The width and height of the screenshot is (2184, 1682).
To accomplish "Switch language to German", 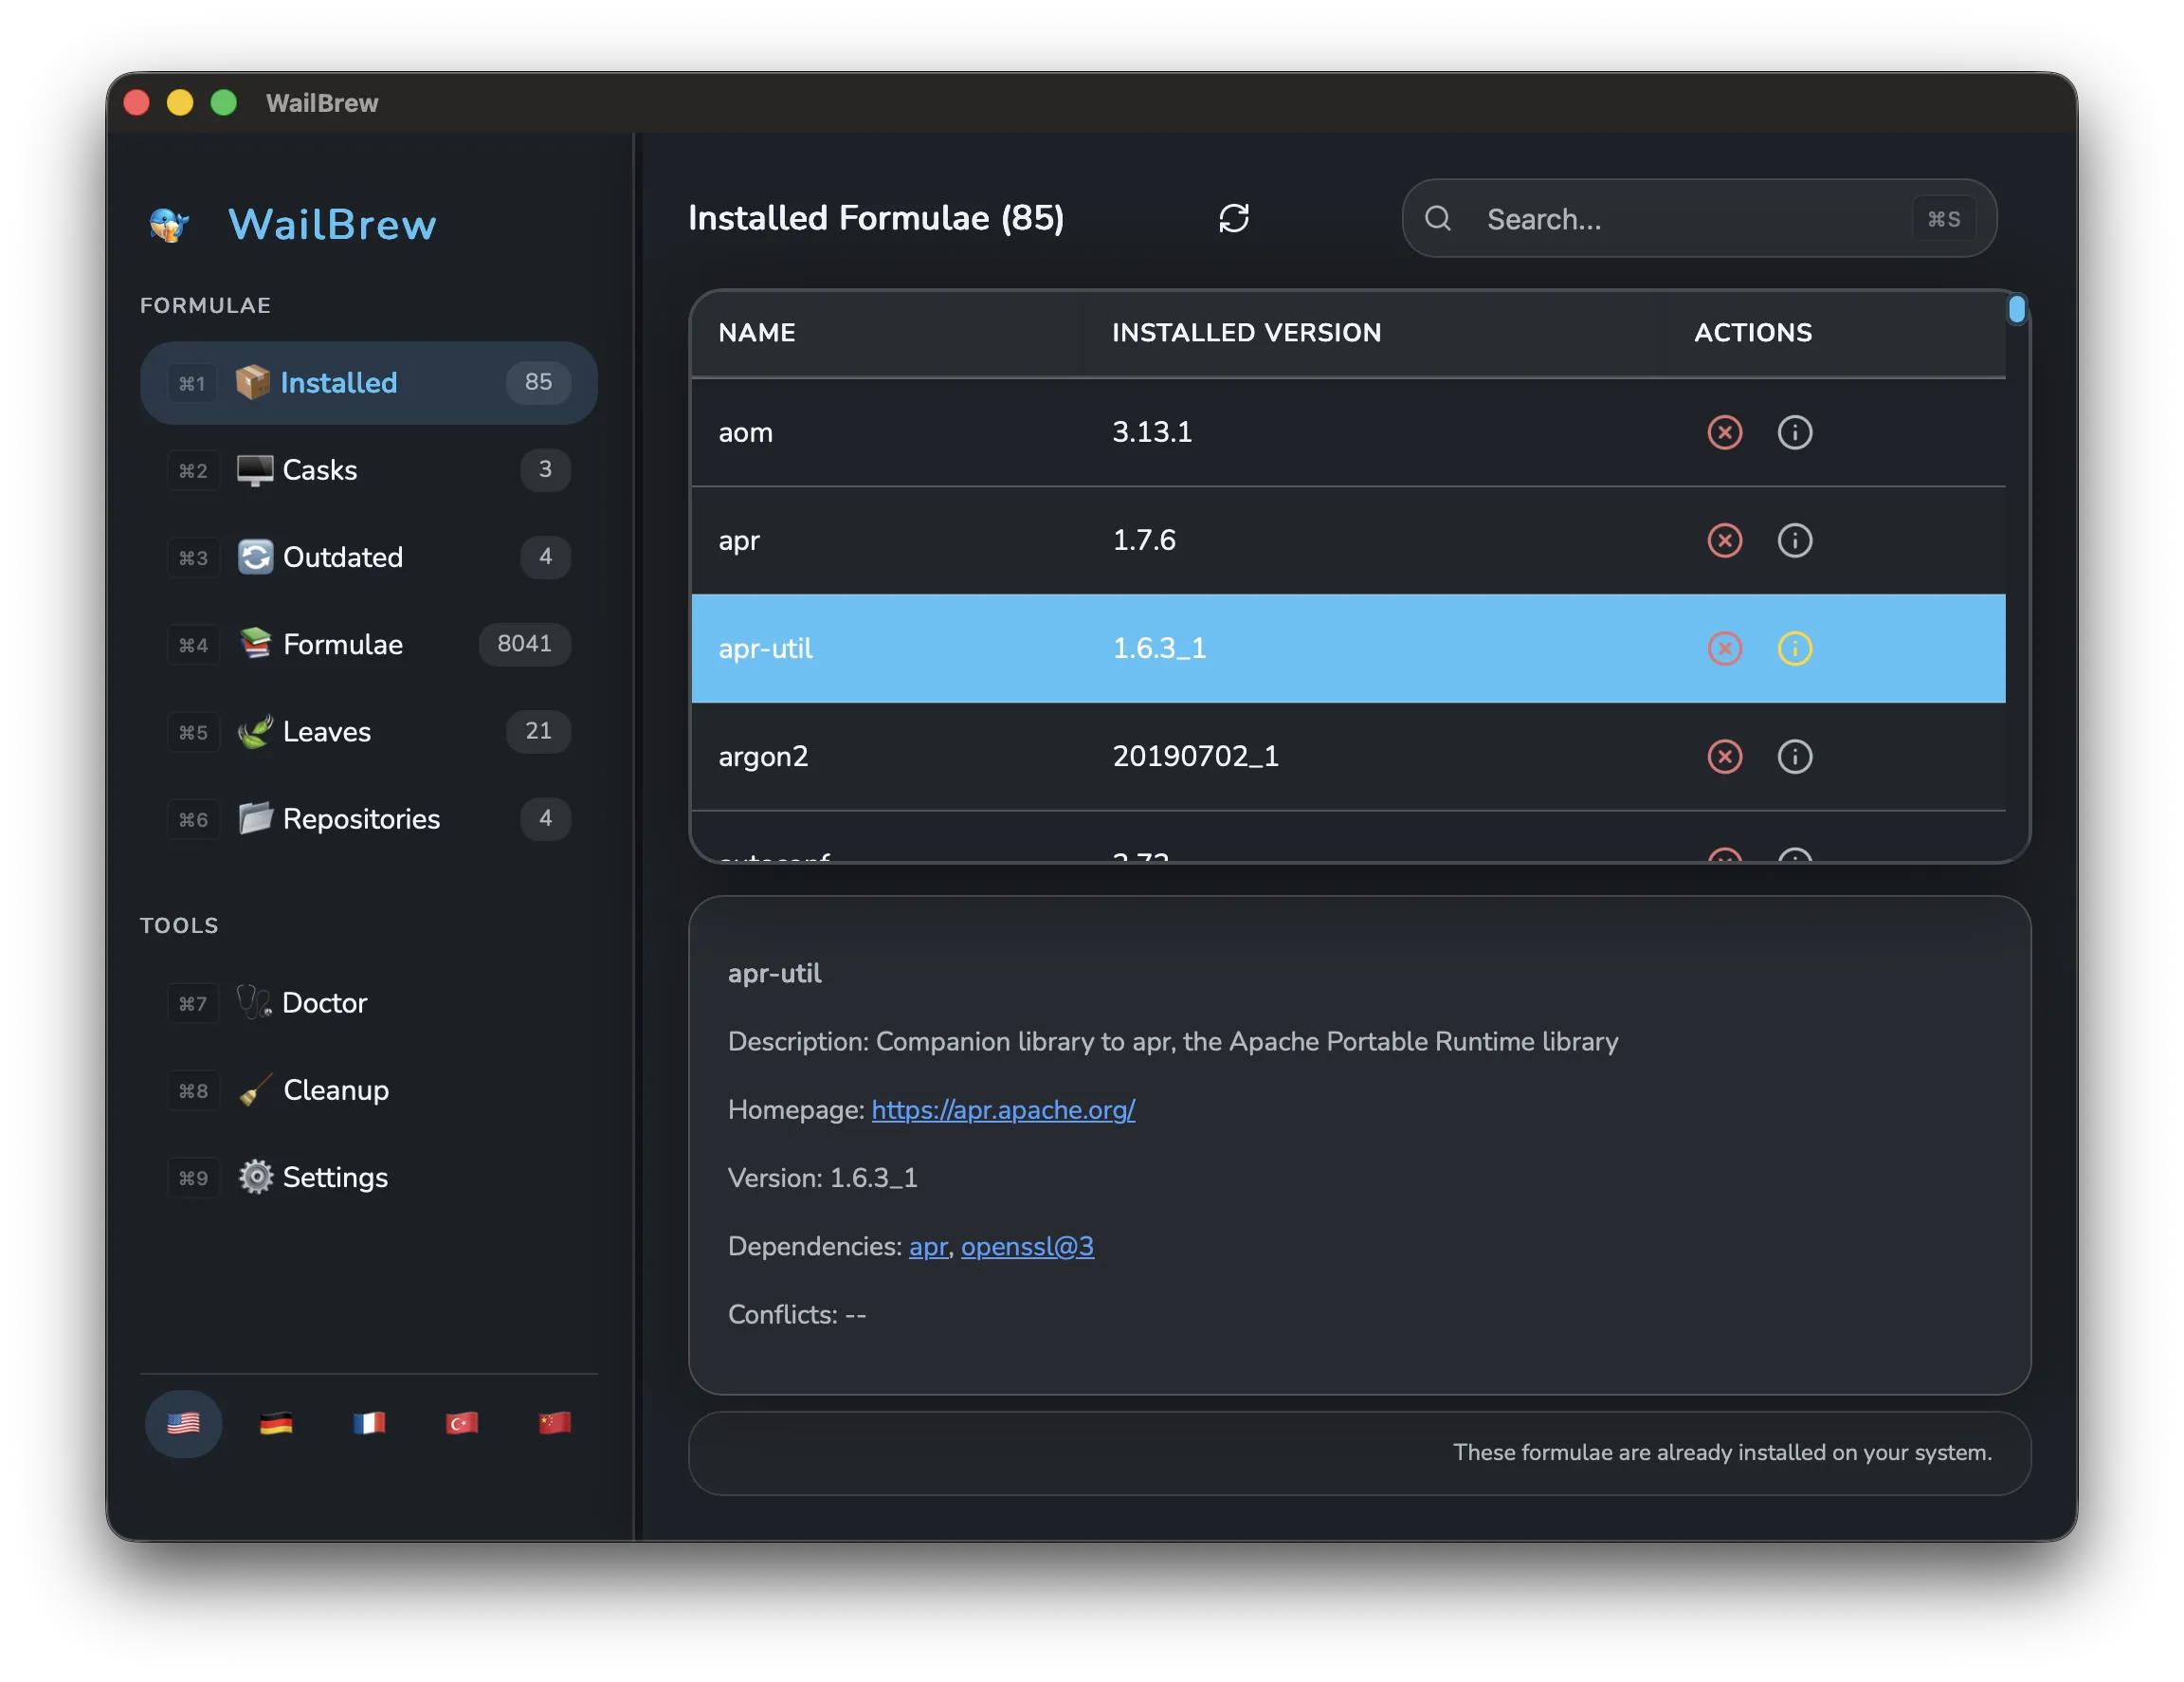I will (x=277, y=1423).
